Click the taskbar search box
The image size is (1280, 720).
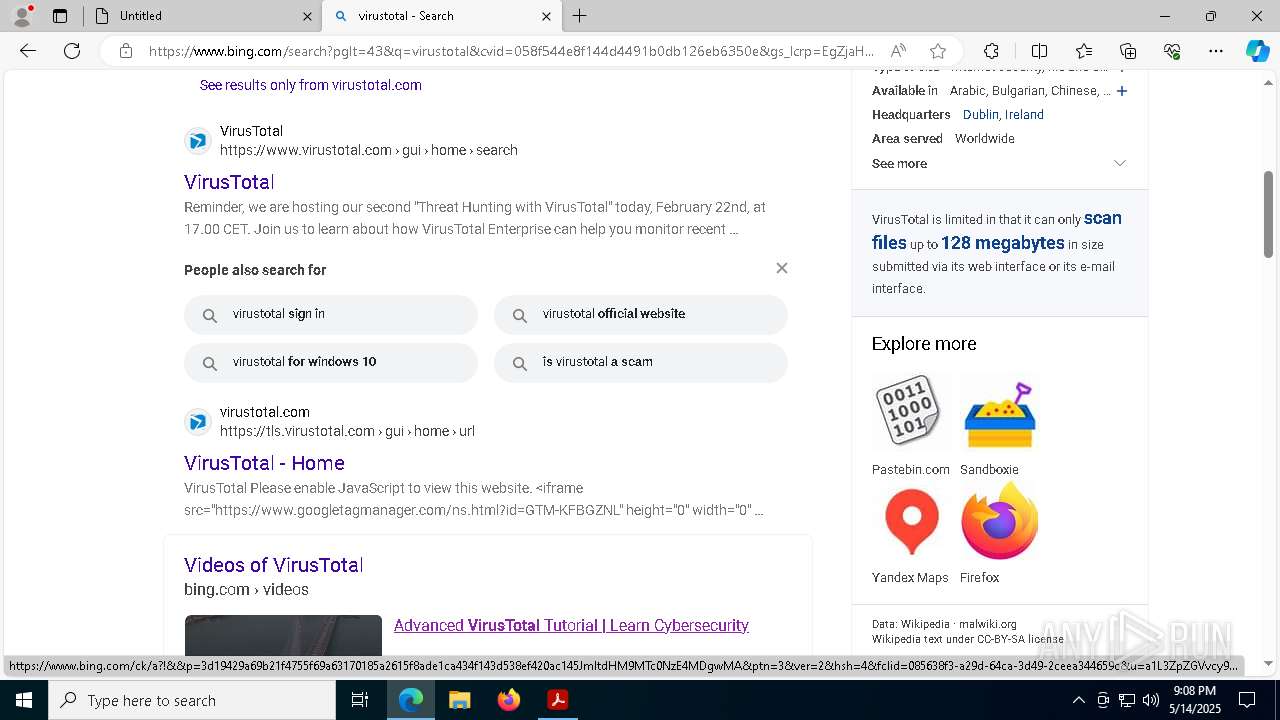pyautogui.click(x=192, y=700)
